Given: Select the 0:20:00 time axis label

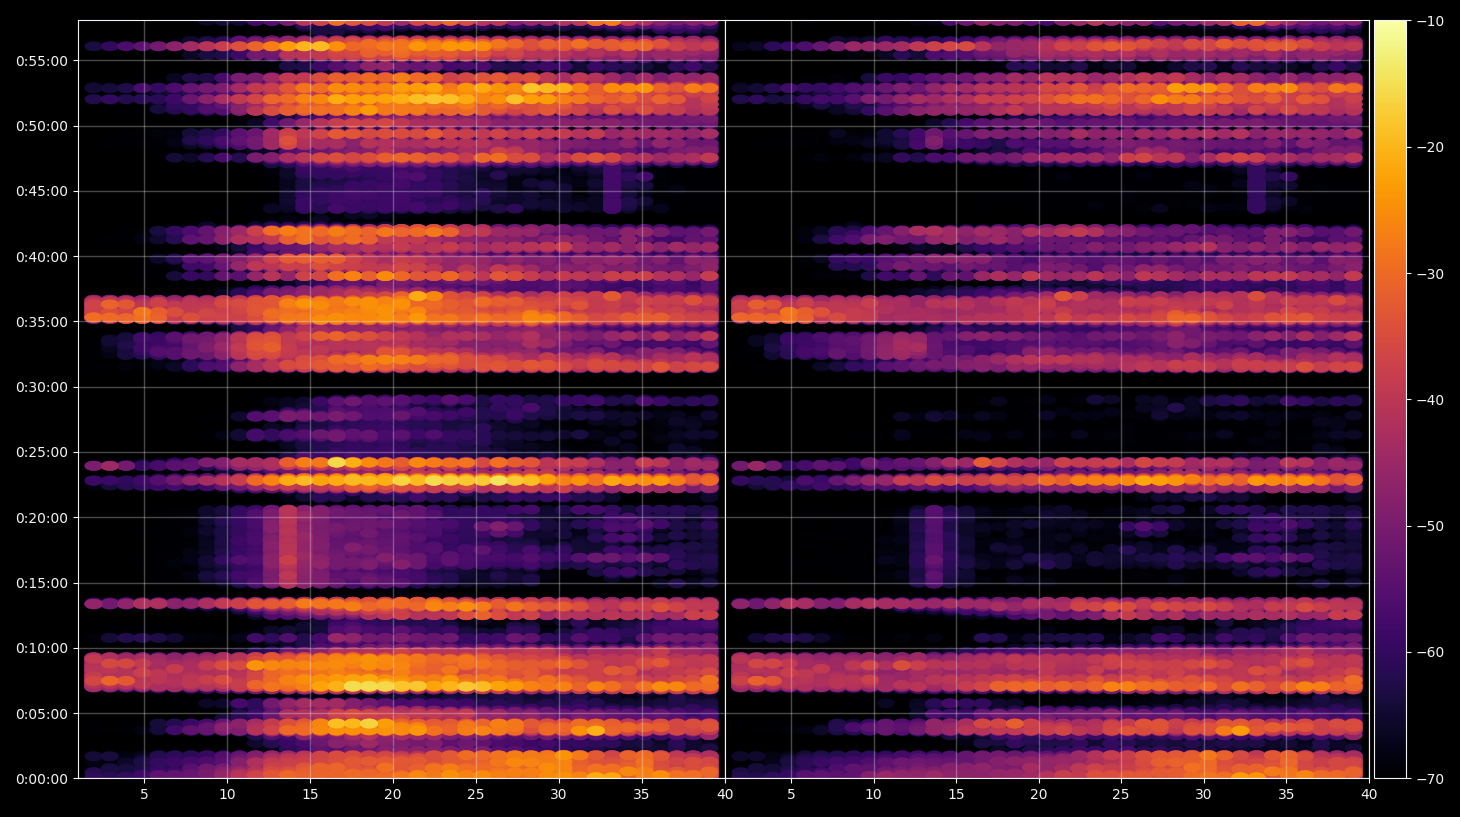Looking at the screenshot, I should coord(42,518).
